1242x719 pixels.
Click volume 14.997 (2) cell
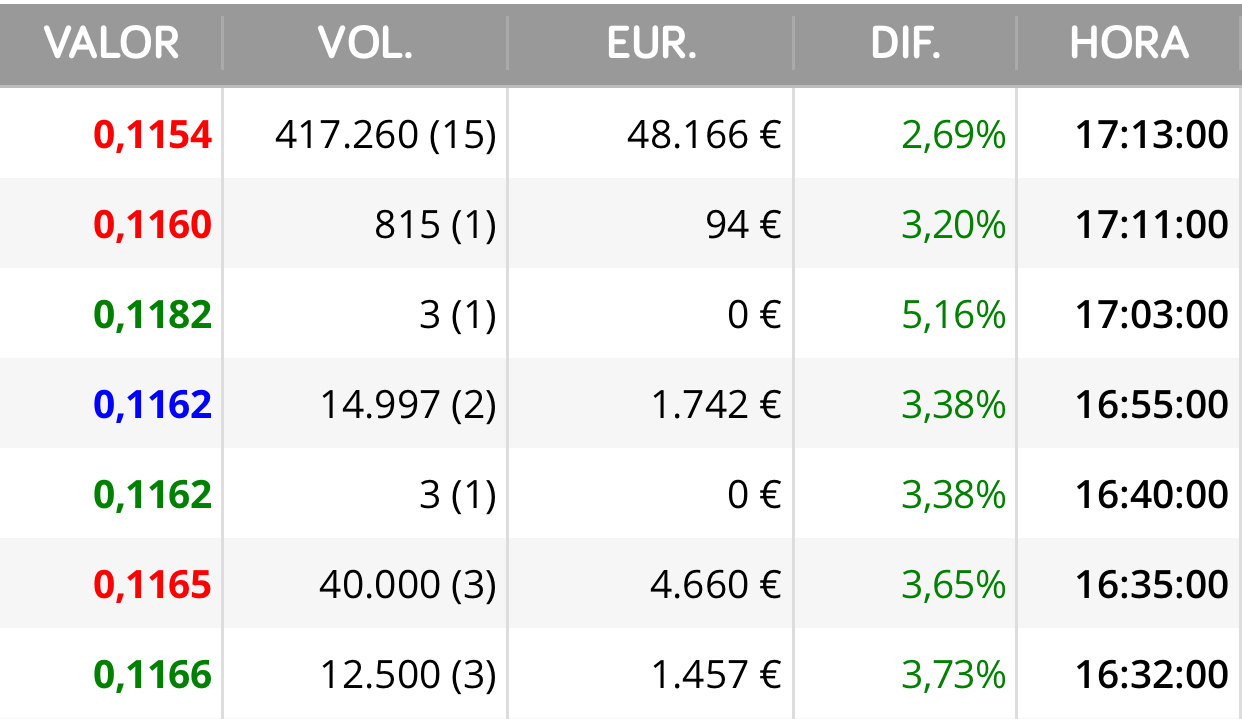tap(408, 404)
